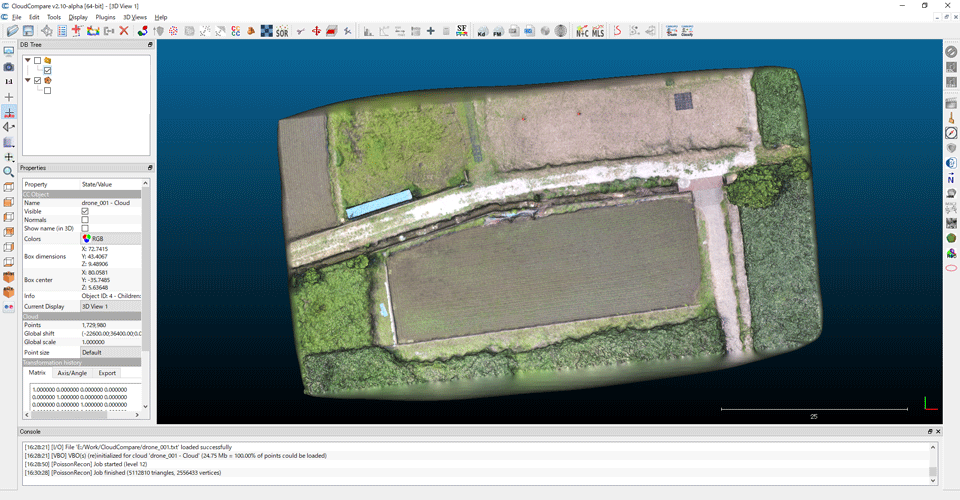960x500 pixels.
Task: Click the Console vertical scrollbar
Action: coord(933,464)
